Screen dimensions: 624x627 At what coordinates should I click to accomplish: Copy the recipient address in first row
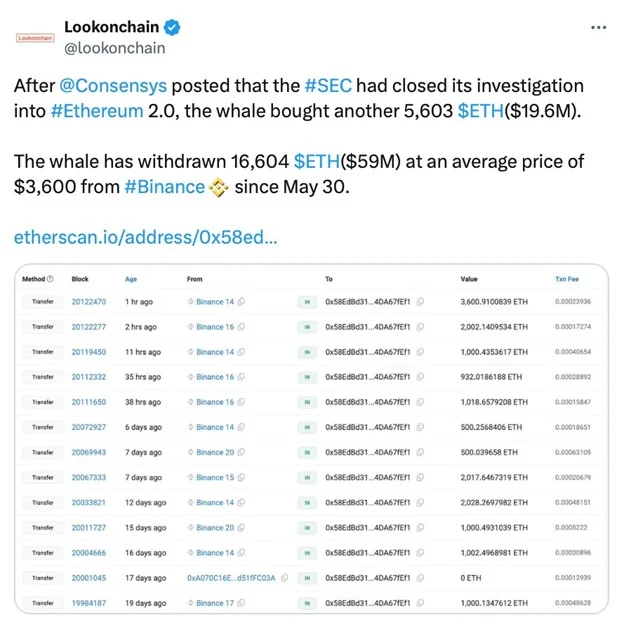(x=420, y=302)
